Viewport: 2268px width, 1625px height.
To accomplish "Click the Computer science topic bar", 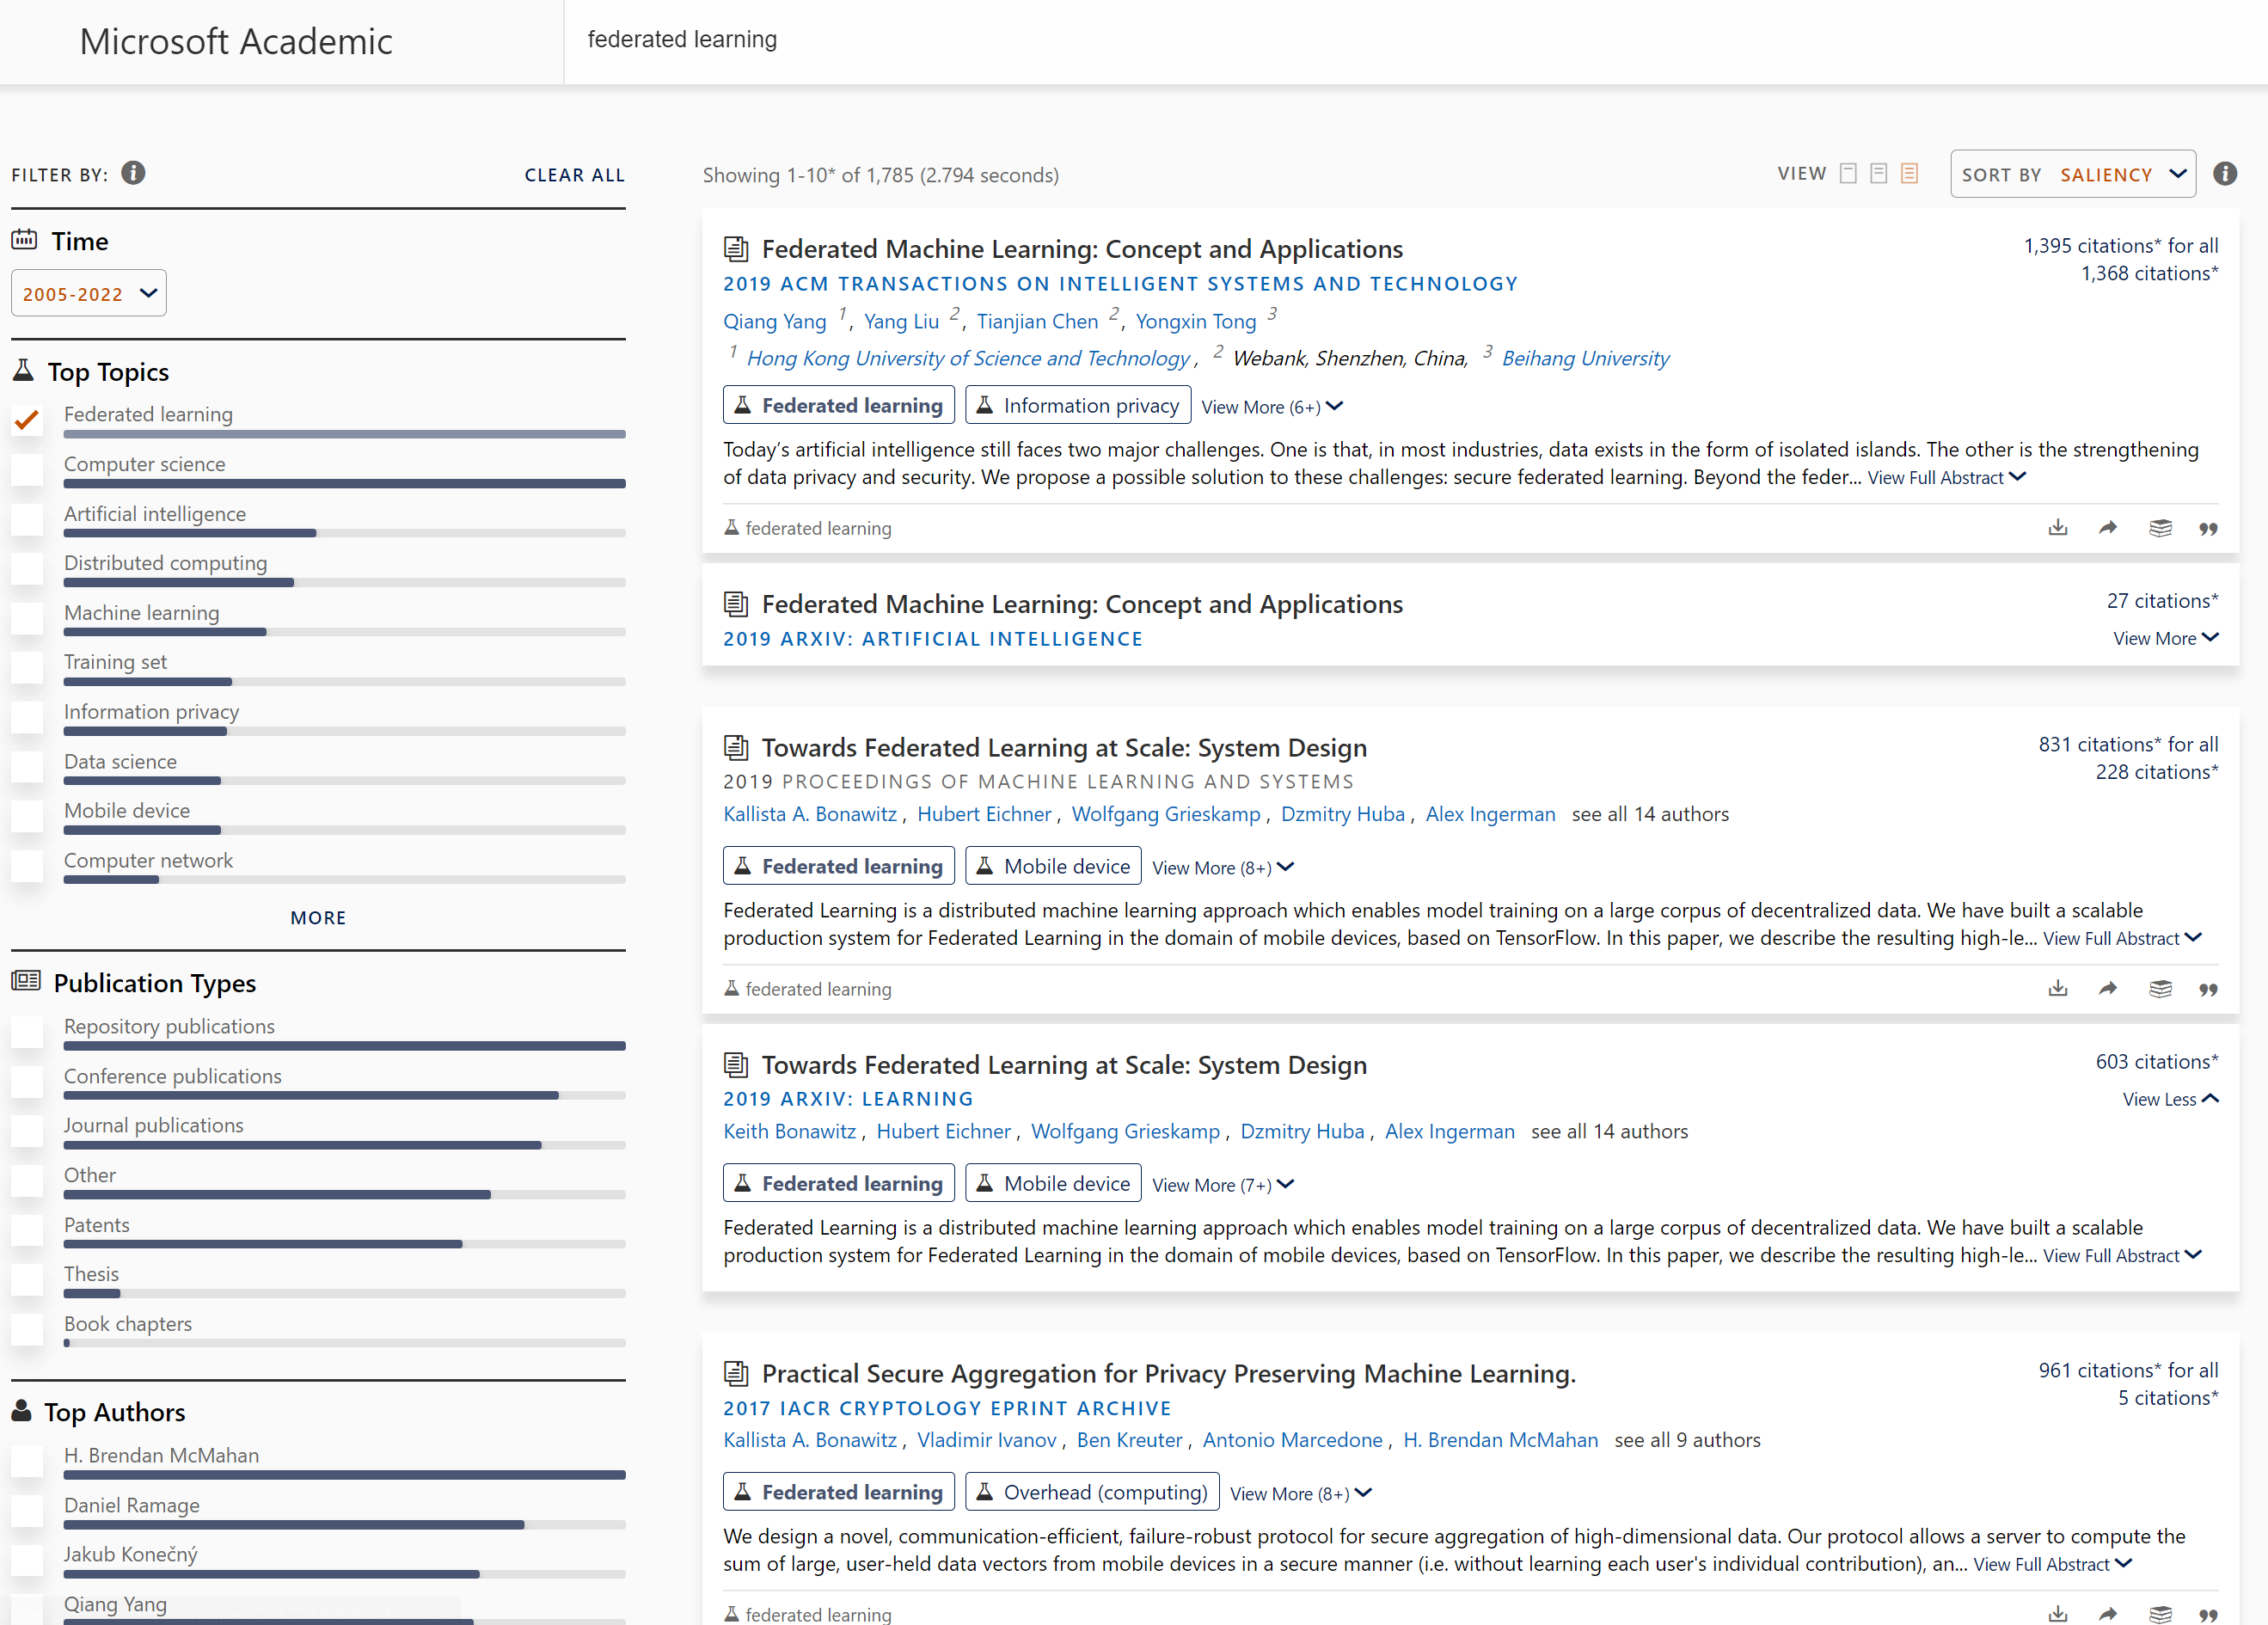I will (345, 484).
